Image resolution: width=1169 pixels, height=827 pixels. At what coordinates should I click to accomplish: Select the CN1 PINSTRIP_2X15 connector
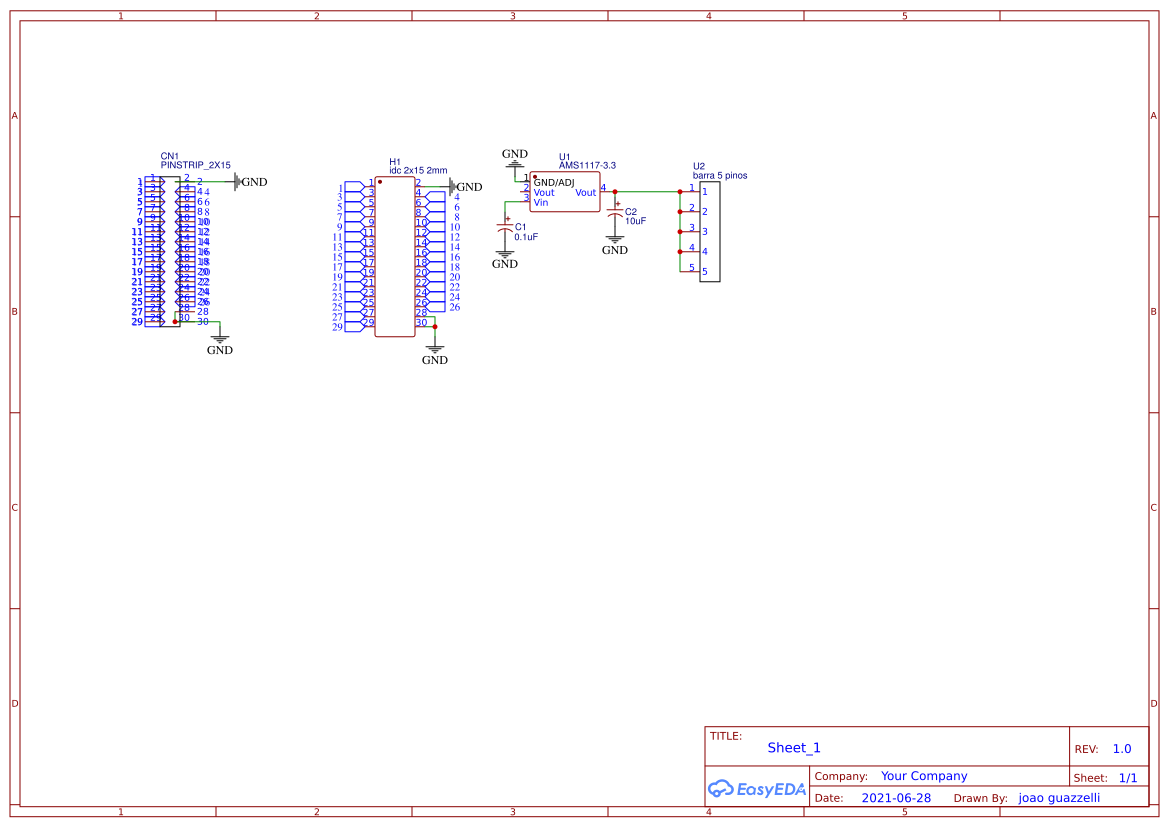tap(163, 251)
